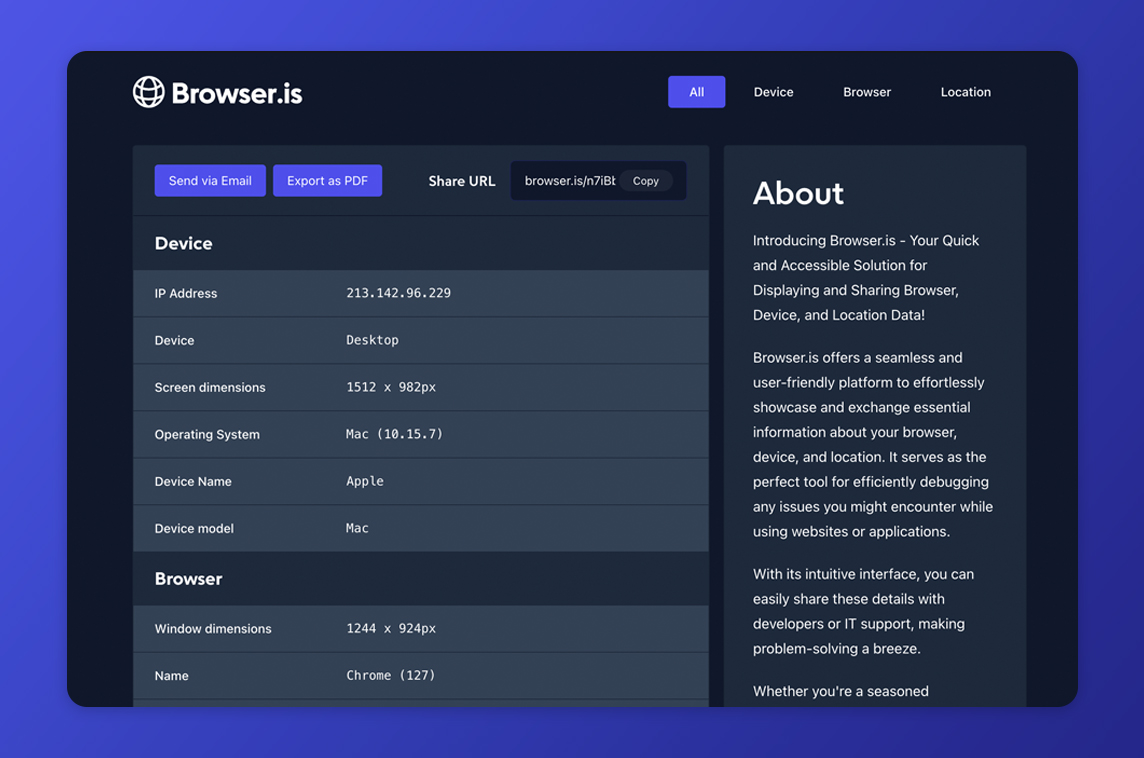This screenshot has width=1144, height=758.
Task: Click the Browser section heading
Action: point(188,579)
